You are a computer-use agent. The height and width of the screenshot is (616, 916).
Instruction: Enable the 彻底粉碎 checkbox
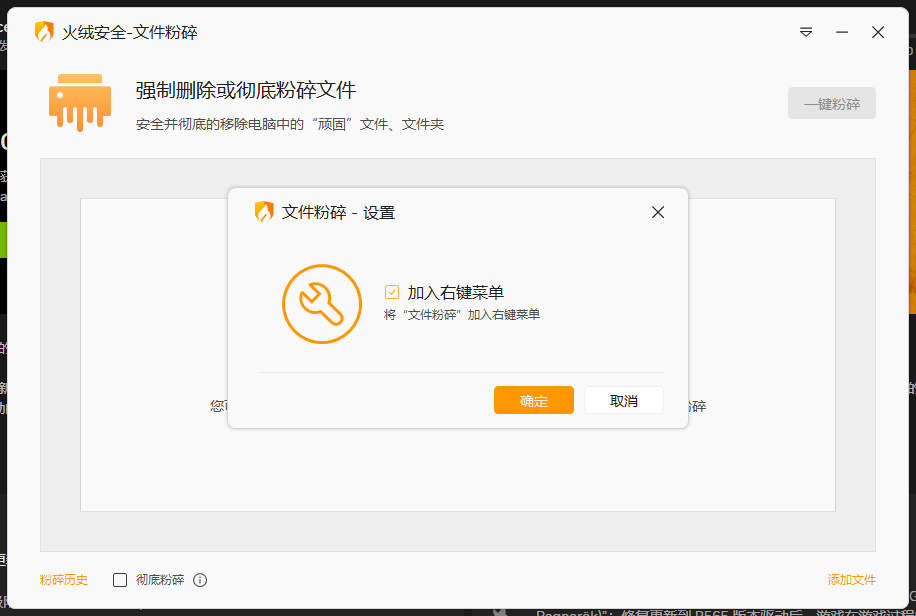point(120,580)
